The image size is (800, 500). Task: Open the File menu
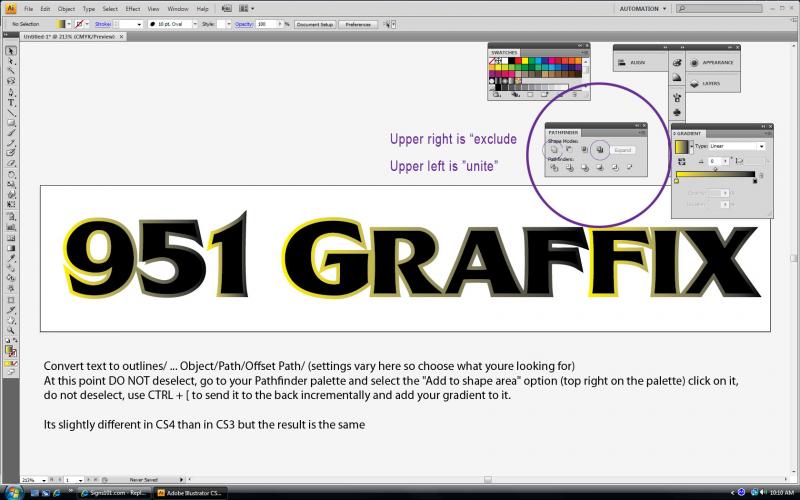coord(29,9)
